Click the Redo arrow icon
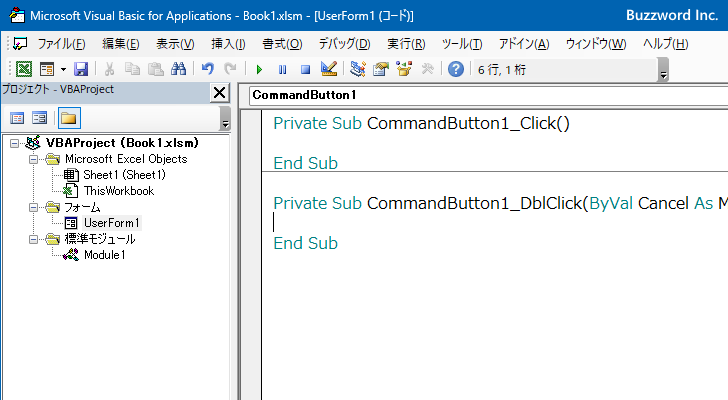Screen dimensions: 728x400 click(230, 69)
